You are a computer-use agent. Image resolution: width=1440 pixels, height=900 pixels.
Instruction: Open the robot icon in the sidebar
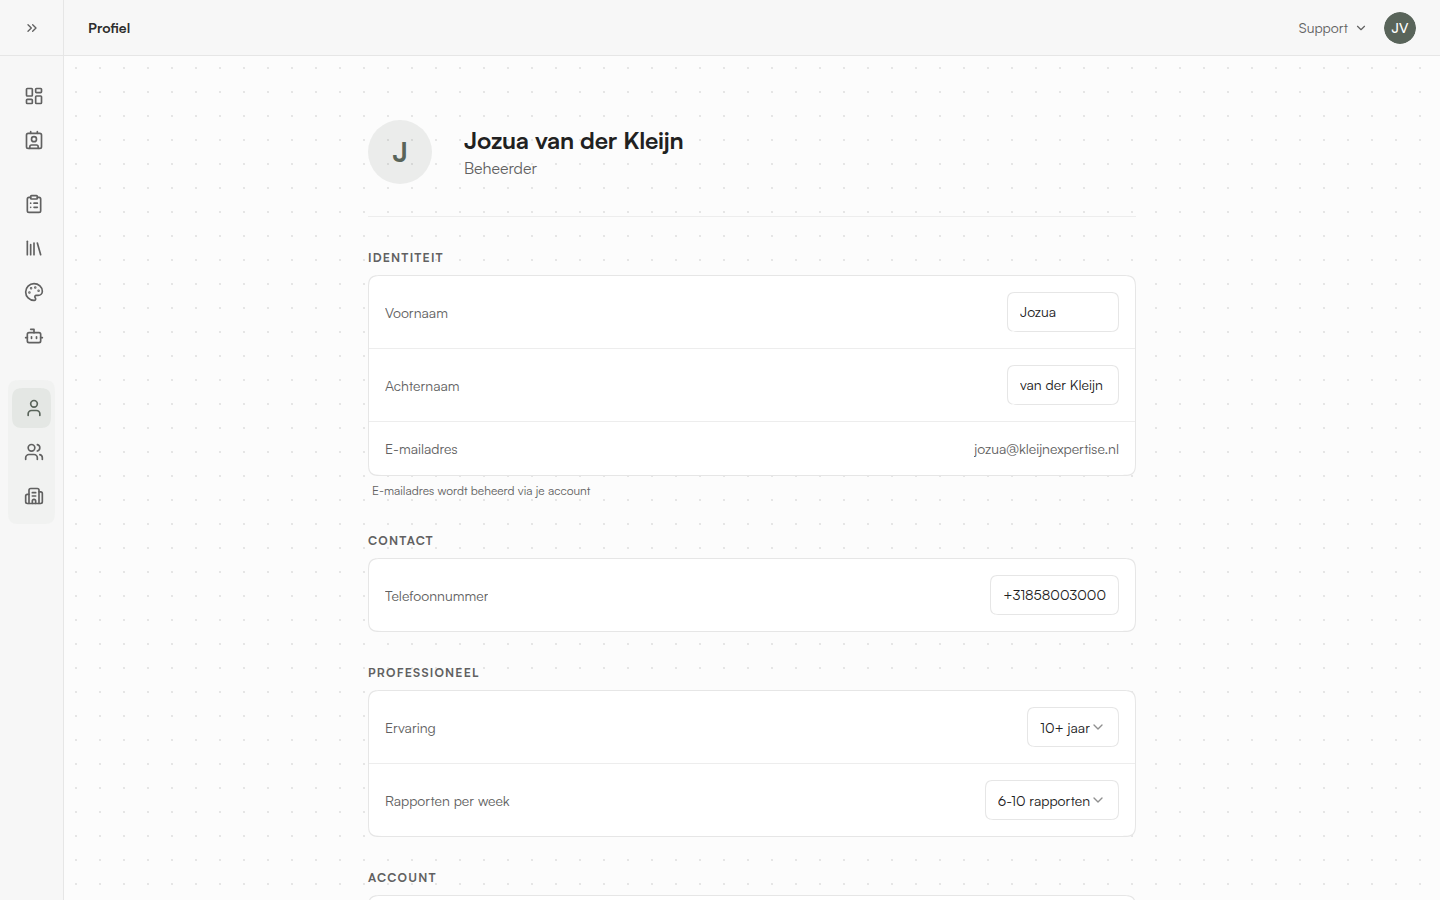coord(34,336)
